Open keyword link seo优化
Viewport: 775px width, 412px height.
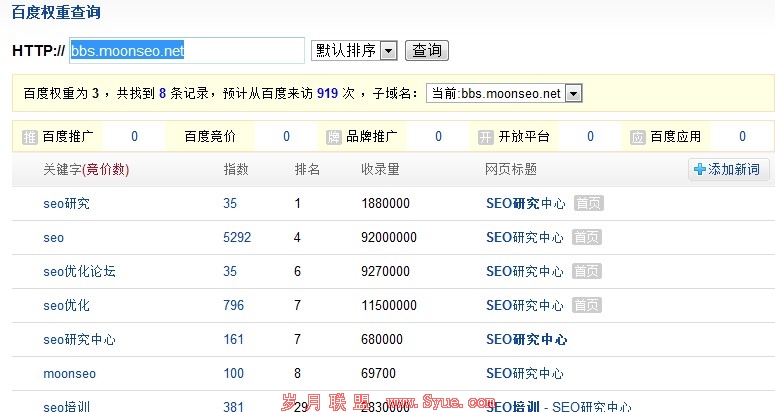click(x=67, y=305)
